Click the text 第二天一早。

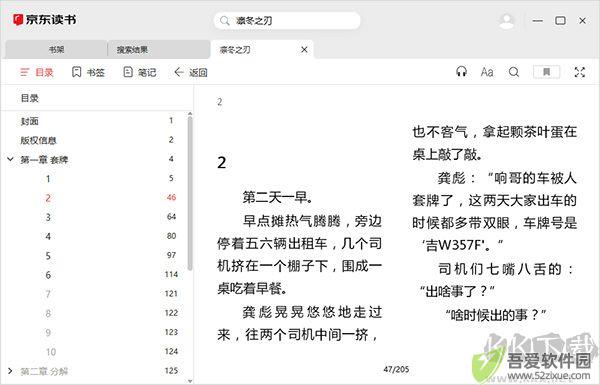pos(278,197)
